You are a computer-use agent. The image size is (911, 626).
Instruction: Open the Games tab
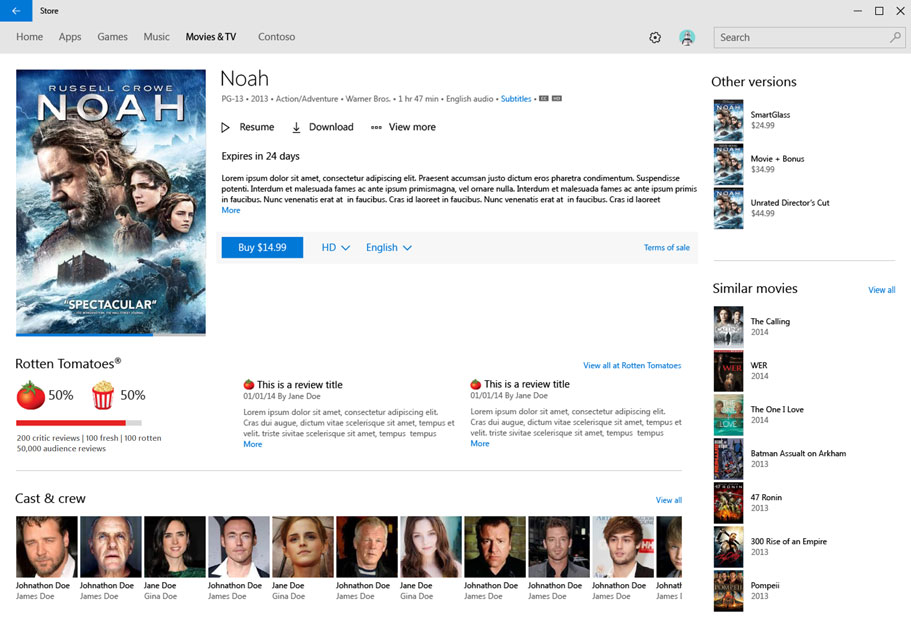tap(112, 37)
